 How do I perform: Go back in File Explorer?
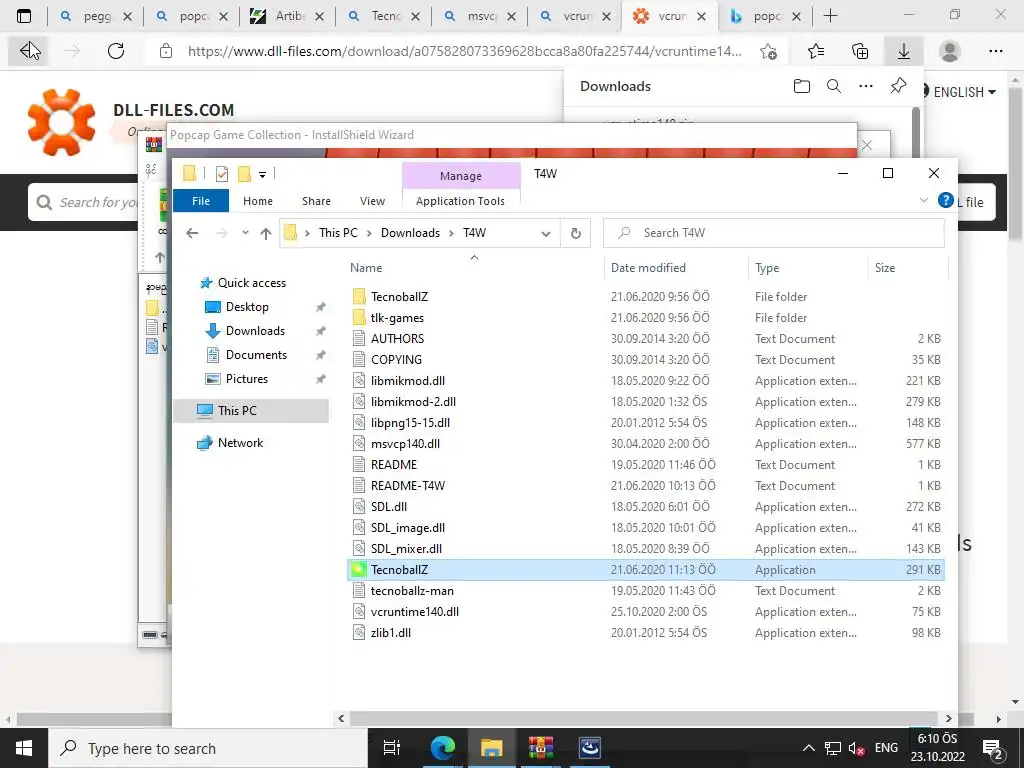pos(191,233)
